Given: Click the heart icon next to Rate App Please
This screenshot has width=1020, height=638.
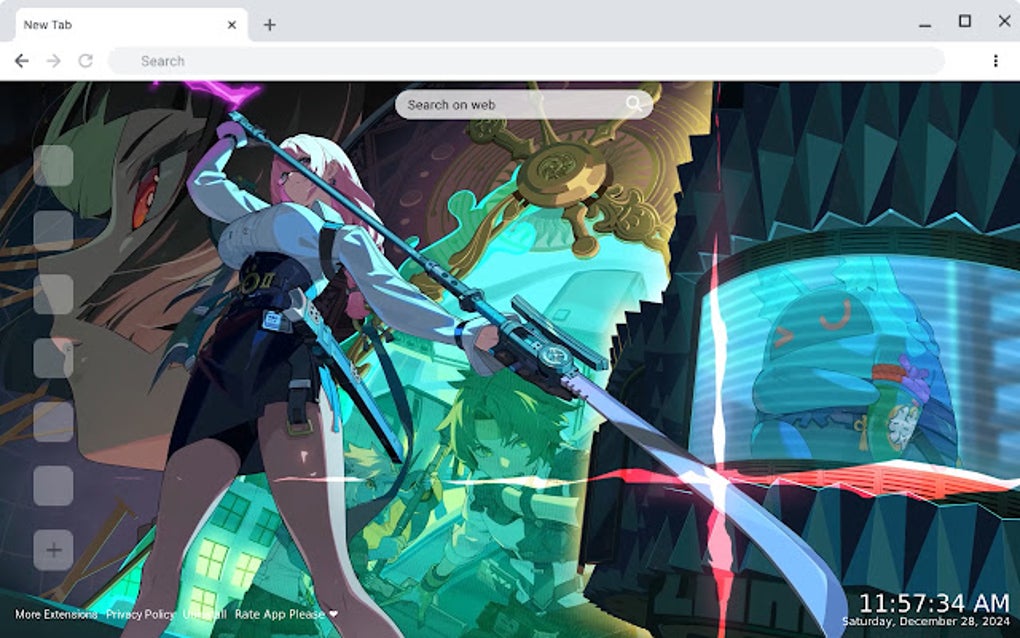Looking at the screenshot, I should (x=333, y=615).
